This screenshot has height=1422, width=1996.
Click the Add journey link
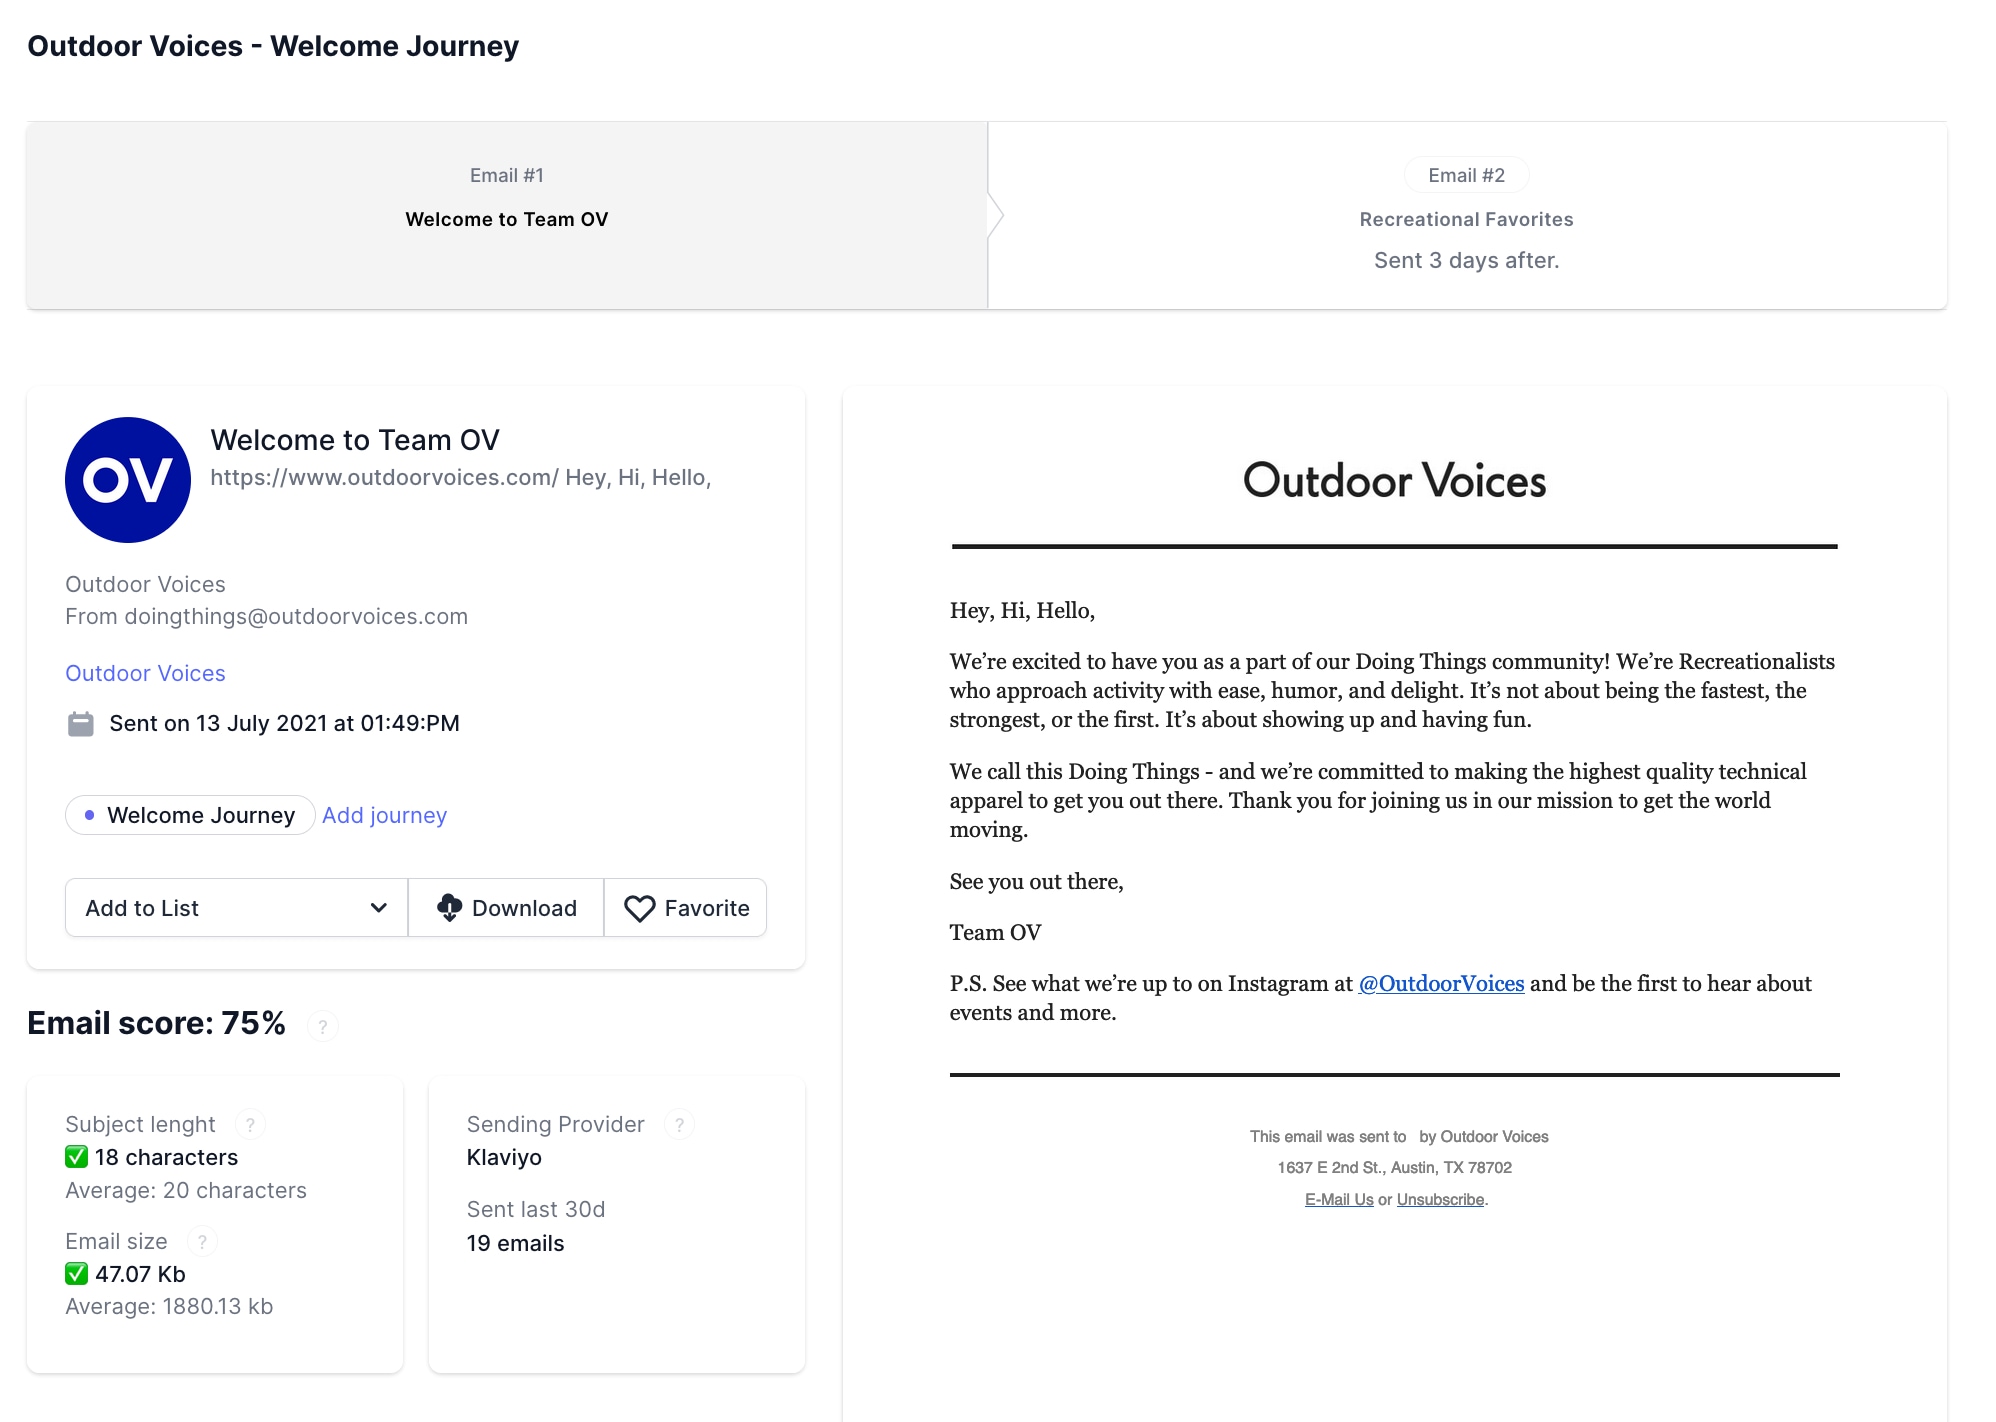click(384, 815)
